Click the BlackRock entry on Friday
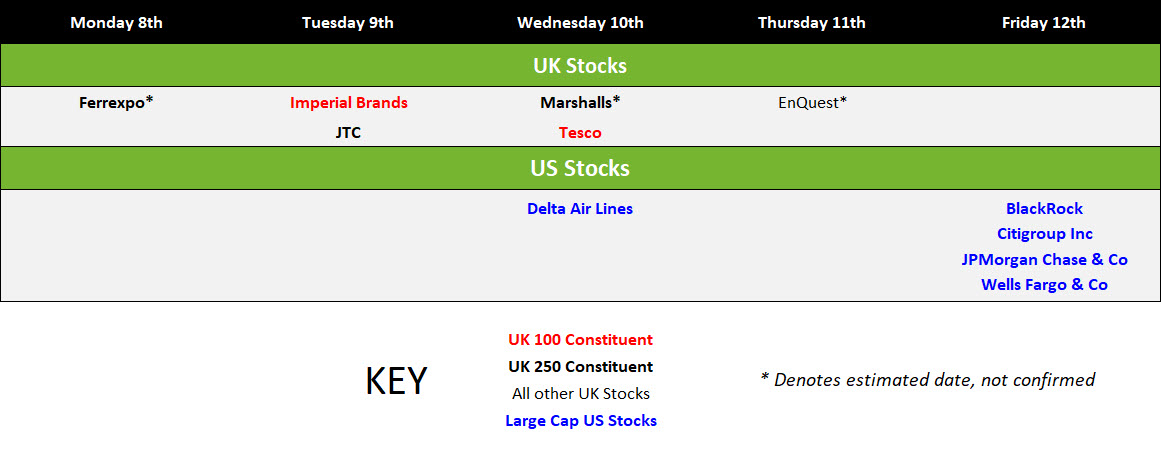 (1044, 209)
